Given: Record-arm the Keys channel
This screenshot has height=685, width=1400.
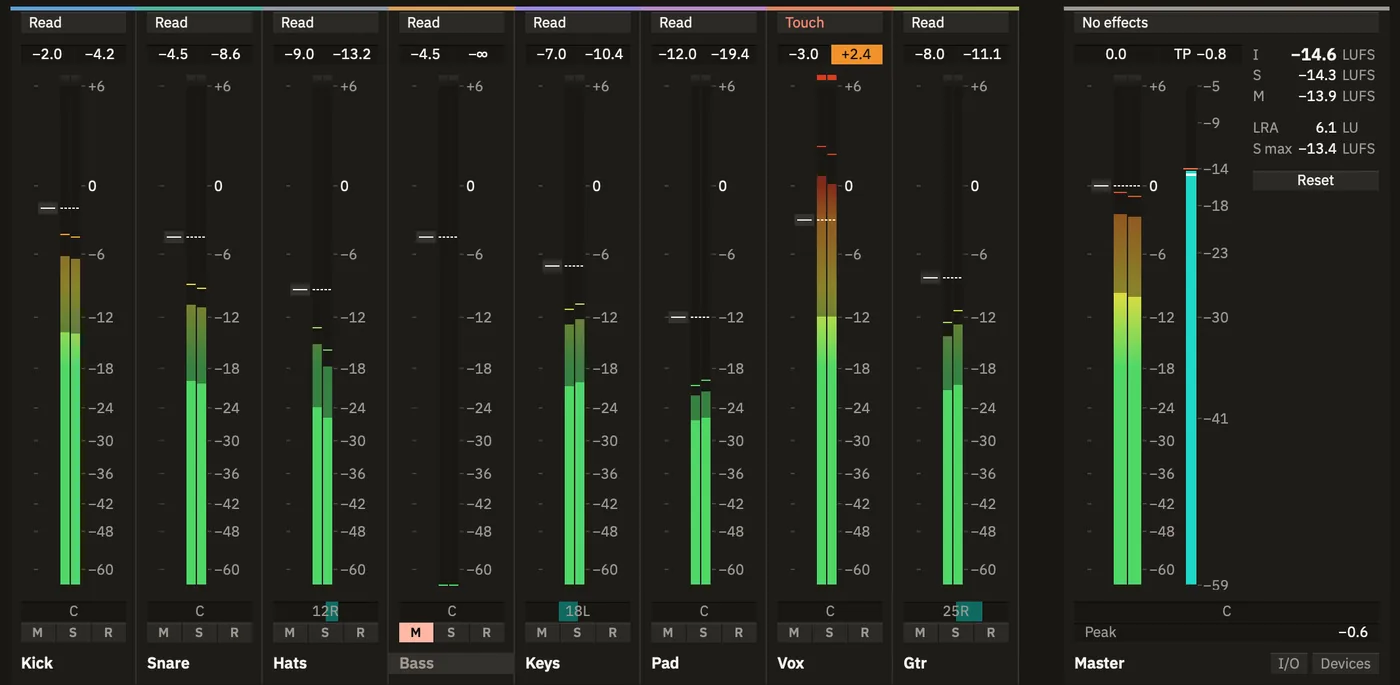Looking at the screenshot, I should click(612, 632).
